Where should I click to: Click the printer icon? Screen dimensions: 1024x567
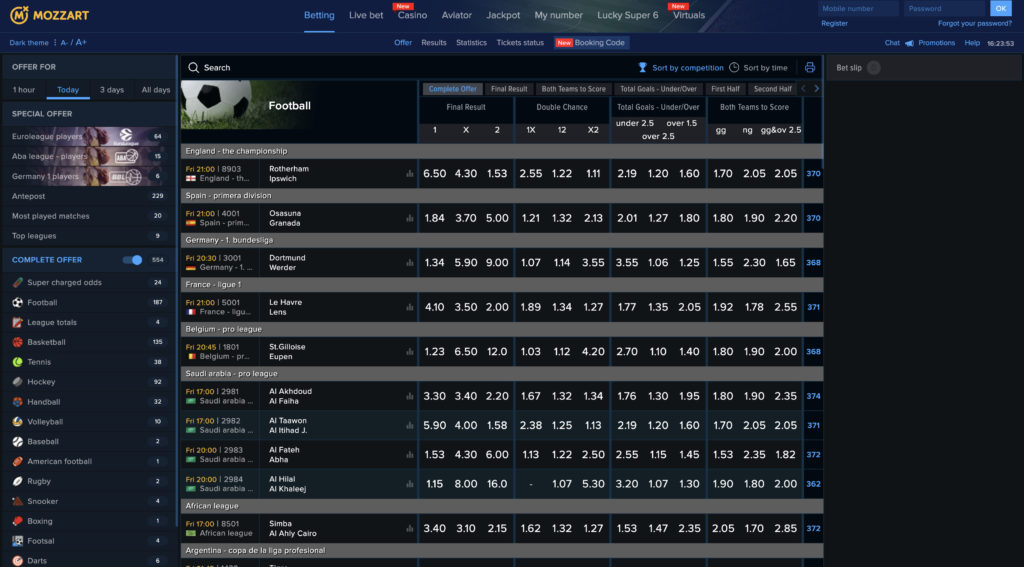click(x=810, y=67)
